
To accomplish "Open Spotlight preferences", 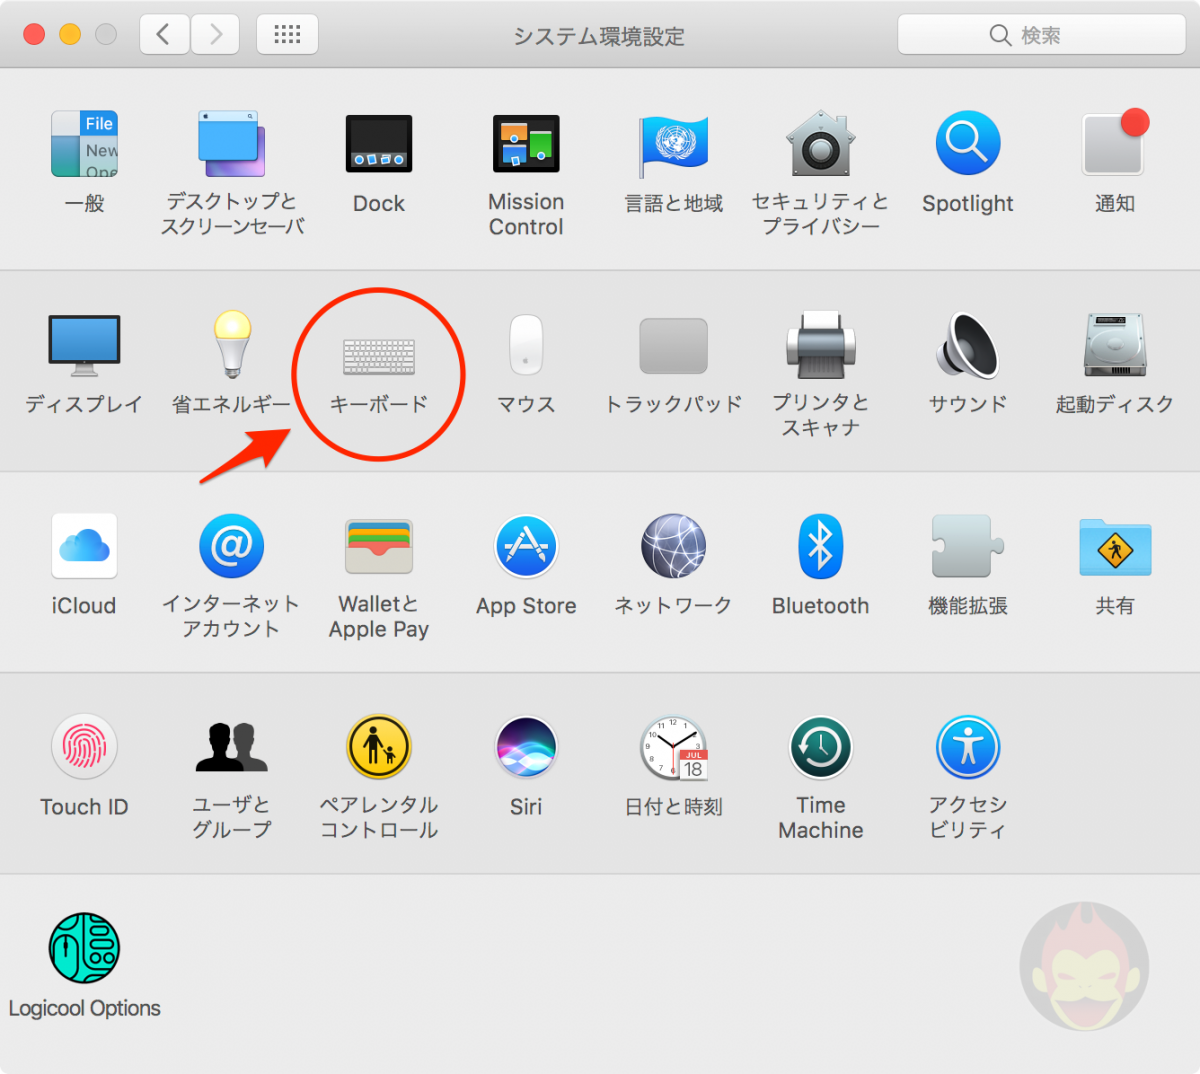I will (x=967, y=142).
